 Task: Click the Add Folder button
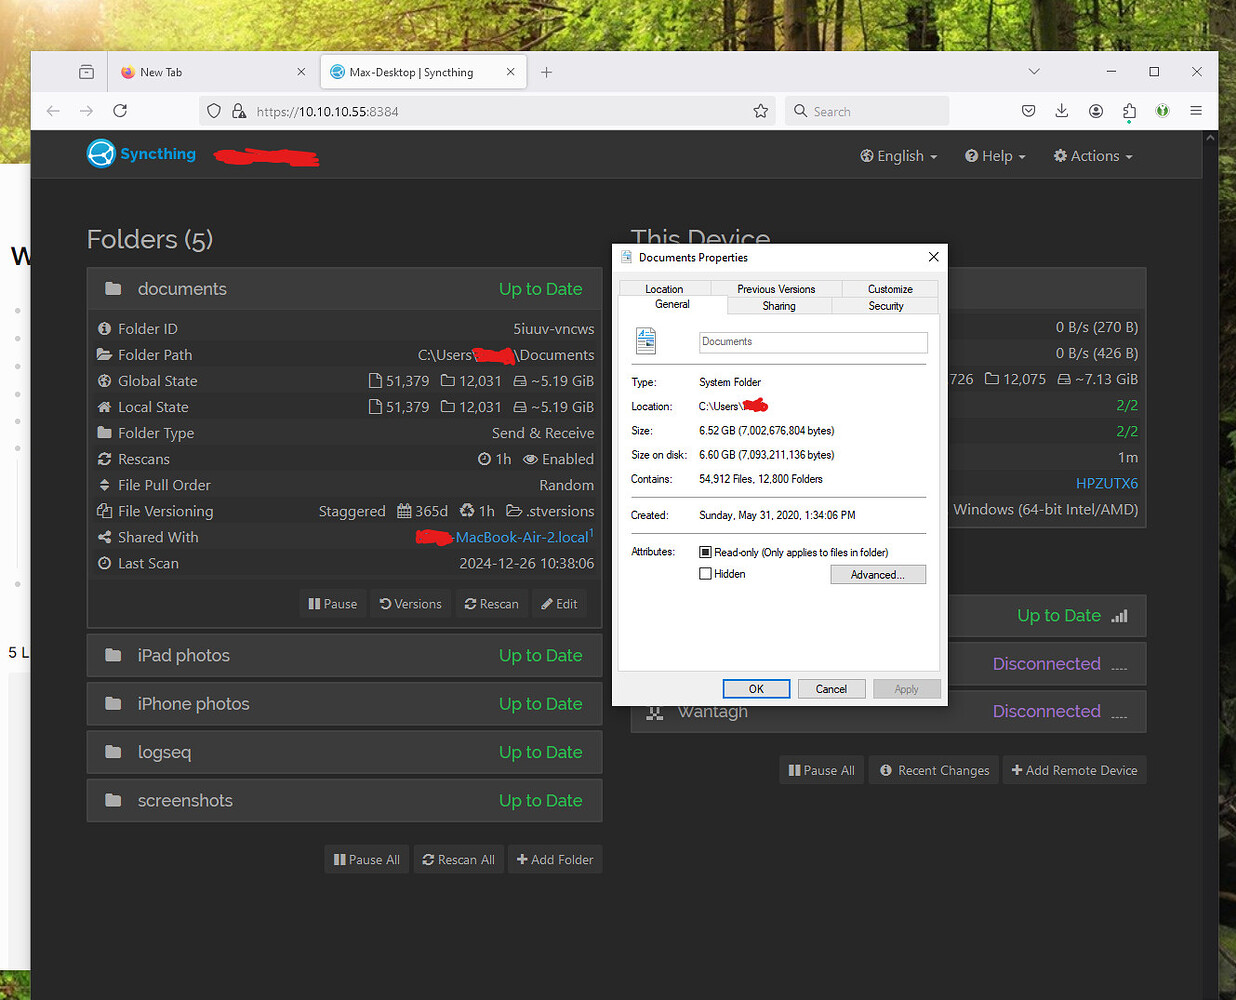(x=555, y=859)
